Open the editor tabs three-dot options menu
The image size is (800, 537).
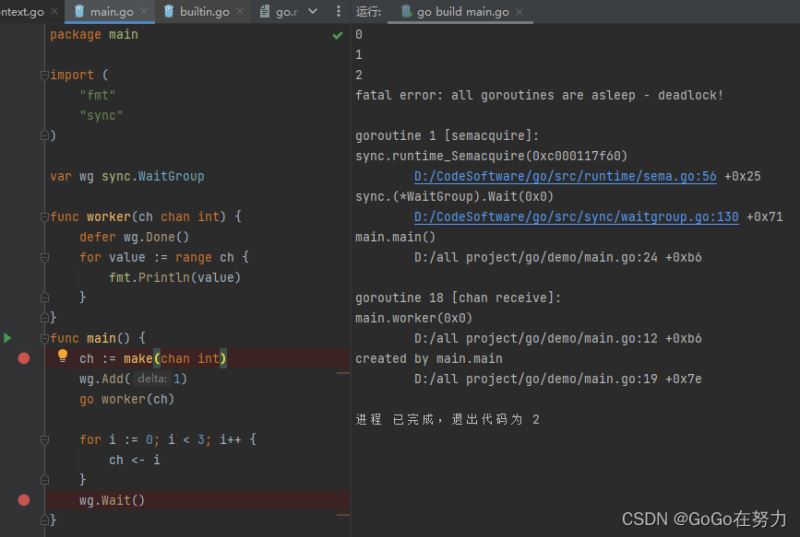click(338, 12)
